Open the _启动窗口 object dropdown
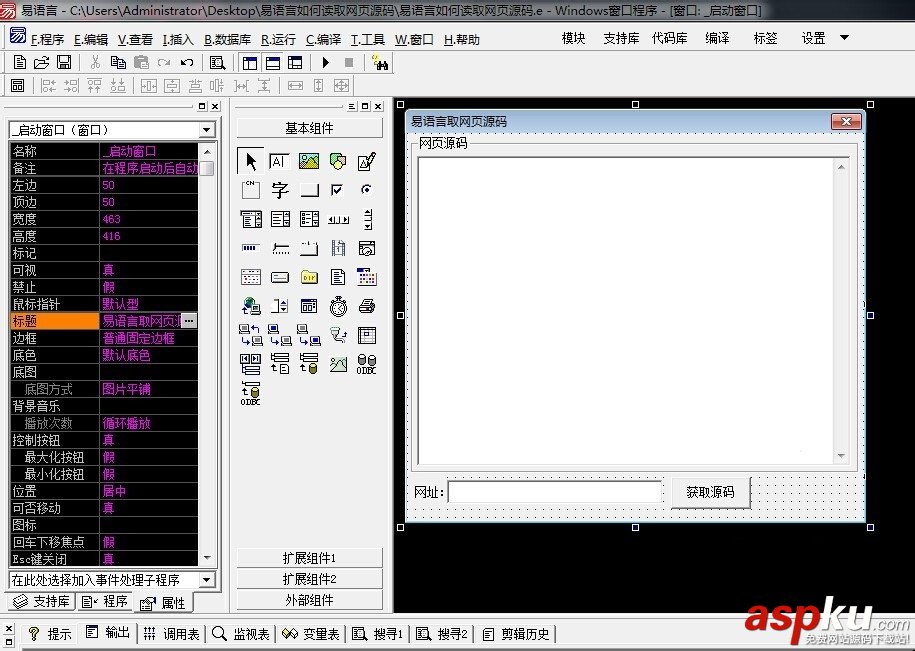 (x=207, y=130)
